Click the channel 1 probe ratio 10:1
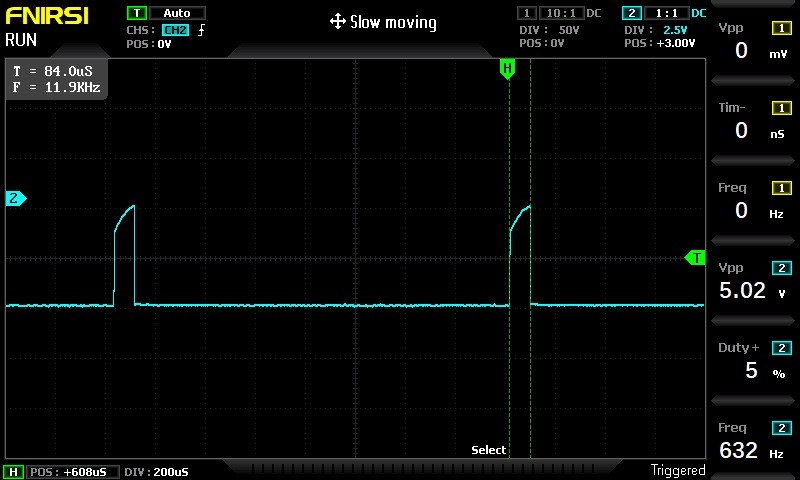800x480 pixels. pyautogui.click(x=561, y=13)
